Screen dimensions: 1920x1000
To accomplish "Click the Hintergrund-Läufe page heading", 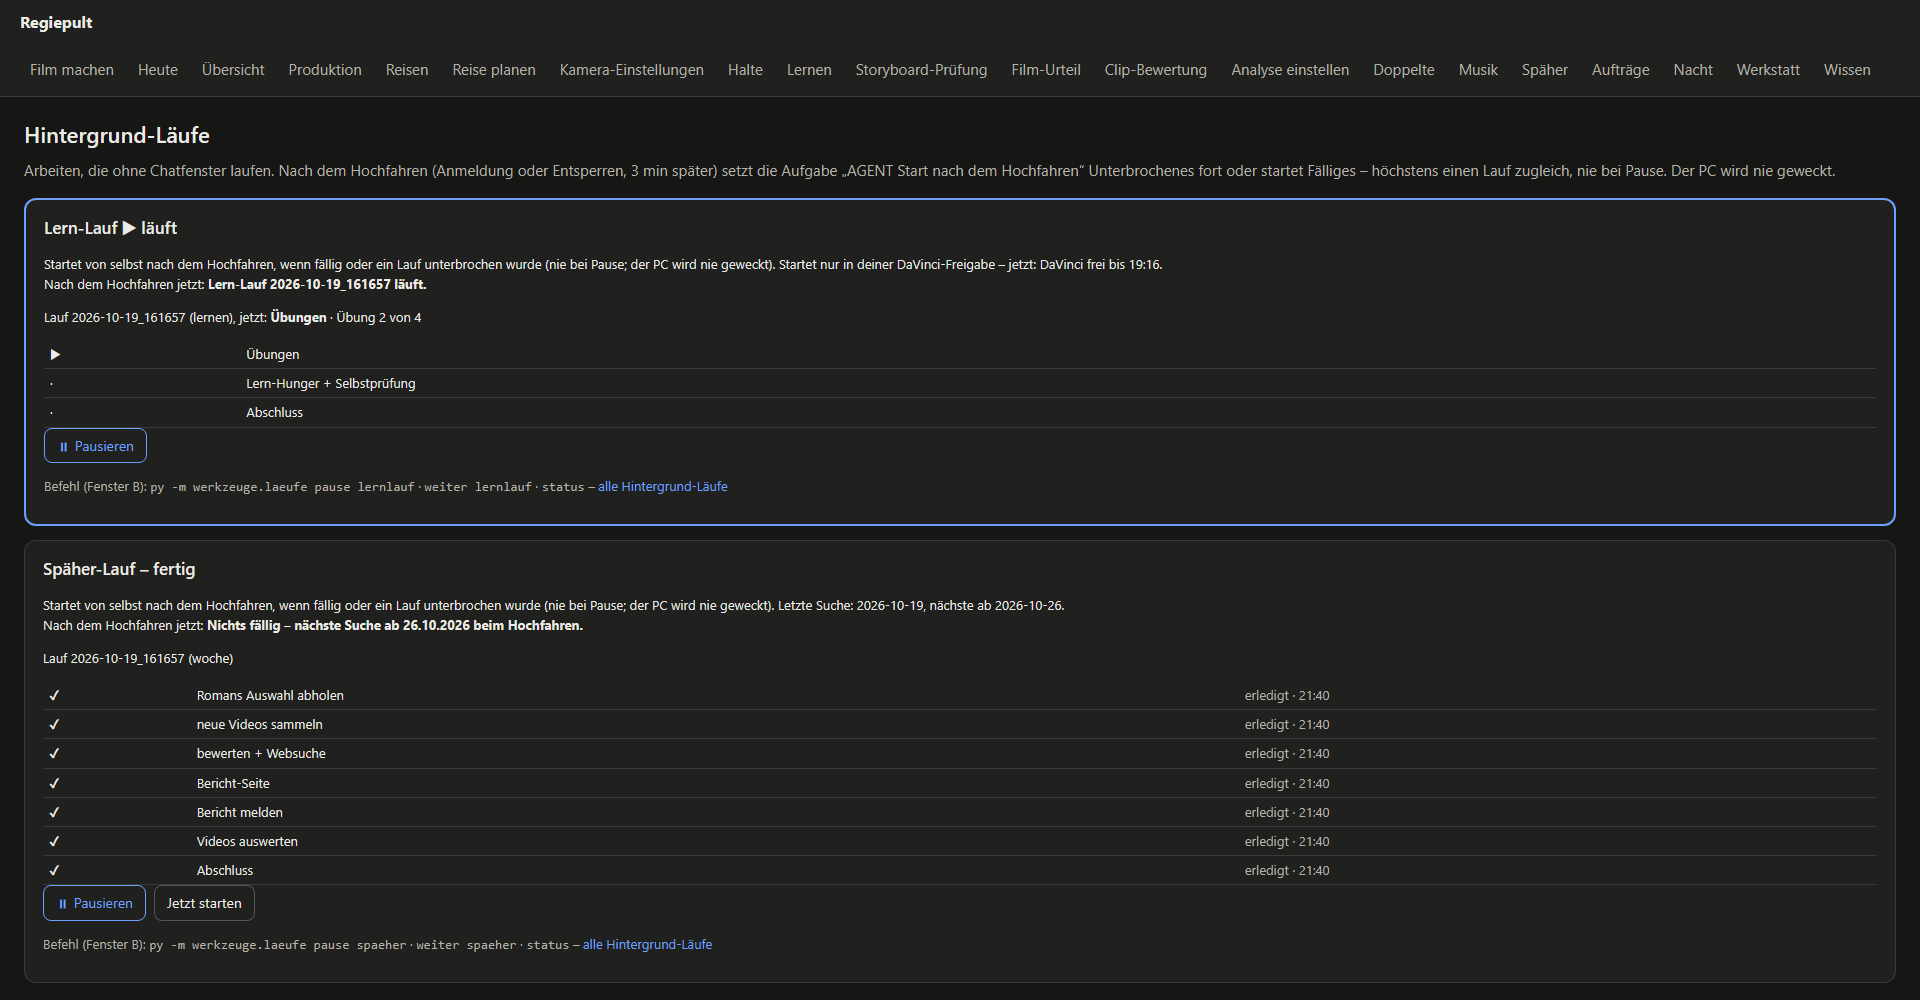I will coord(117,135).
